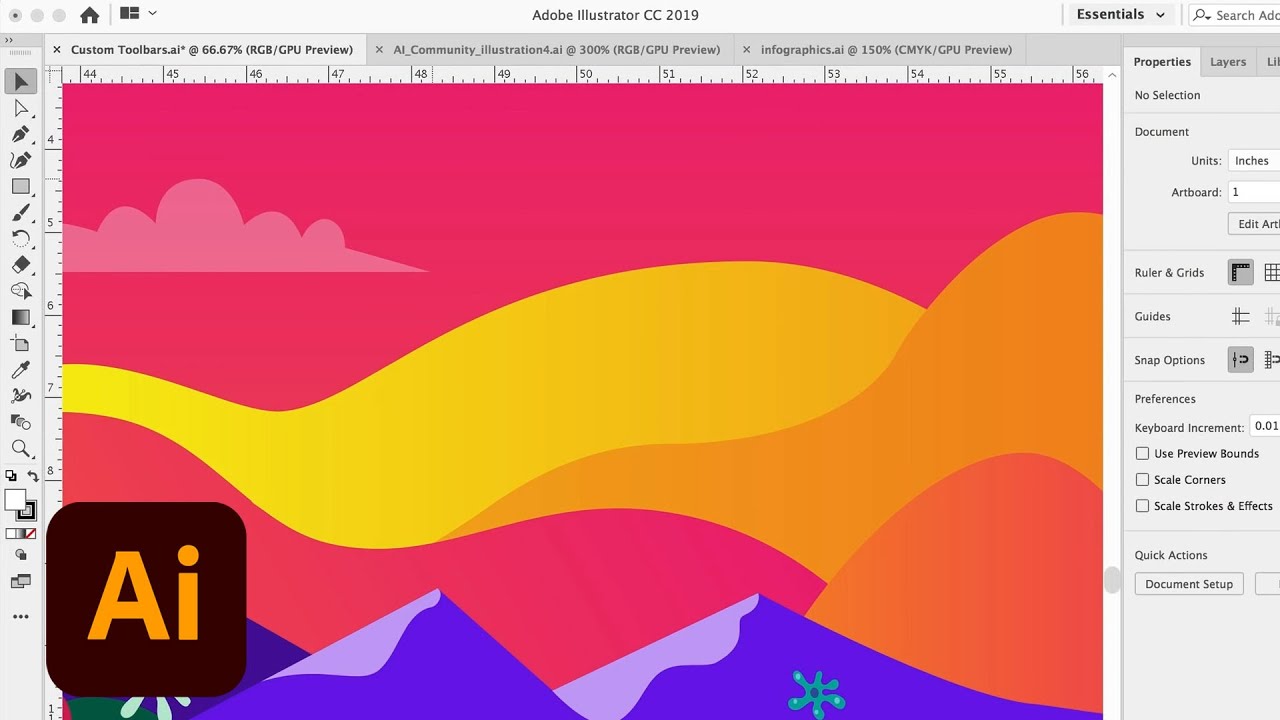The height and width of the screenshot is (720, 1280).
Task: Select the Paintbrush tool
Action: [21, 213]
